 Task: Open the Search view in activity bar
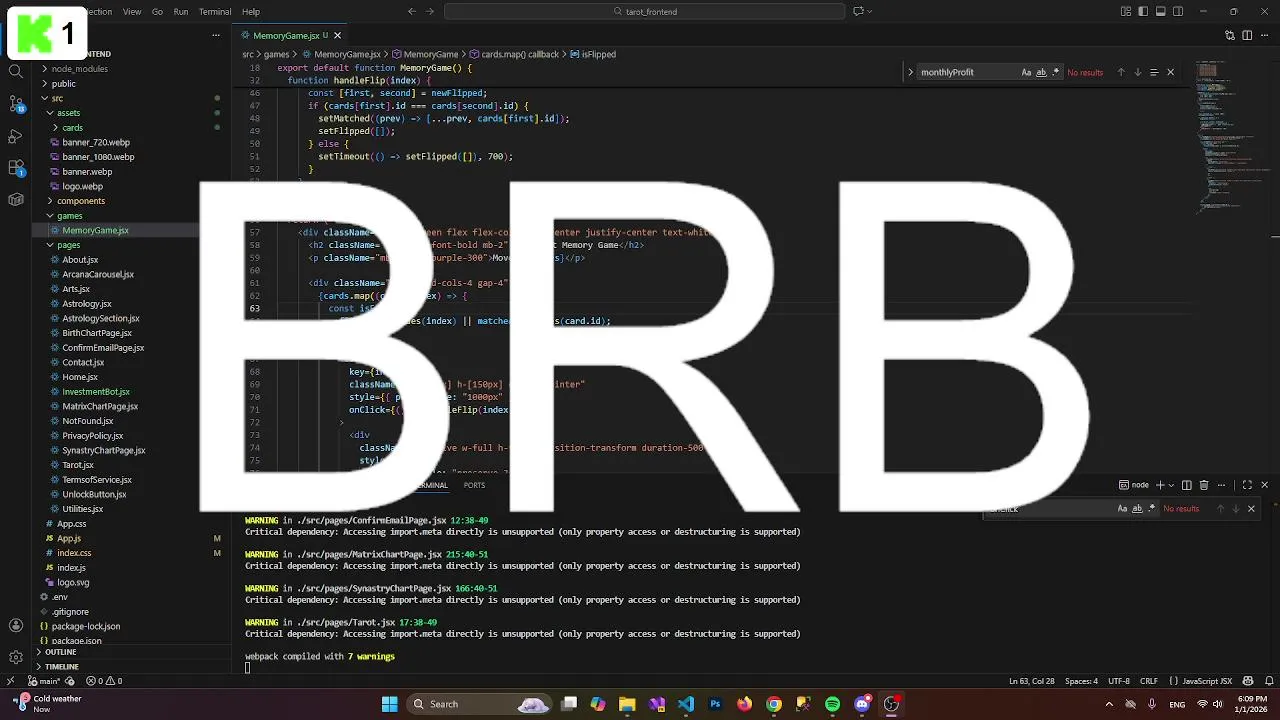pyautogui.click(x=16, y=71)
